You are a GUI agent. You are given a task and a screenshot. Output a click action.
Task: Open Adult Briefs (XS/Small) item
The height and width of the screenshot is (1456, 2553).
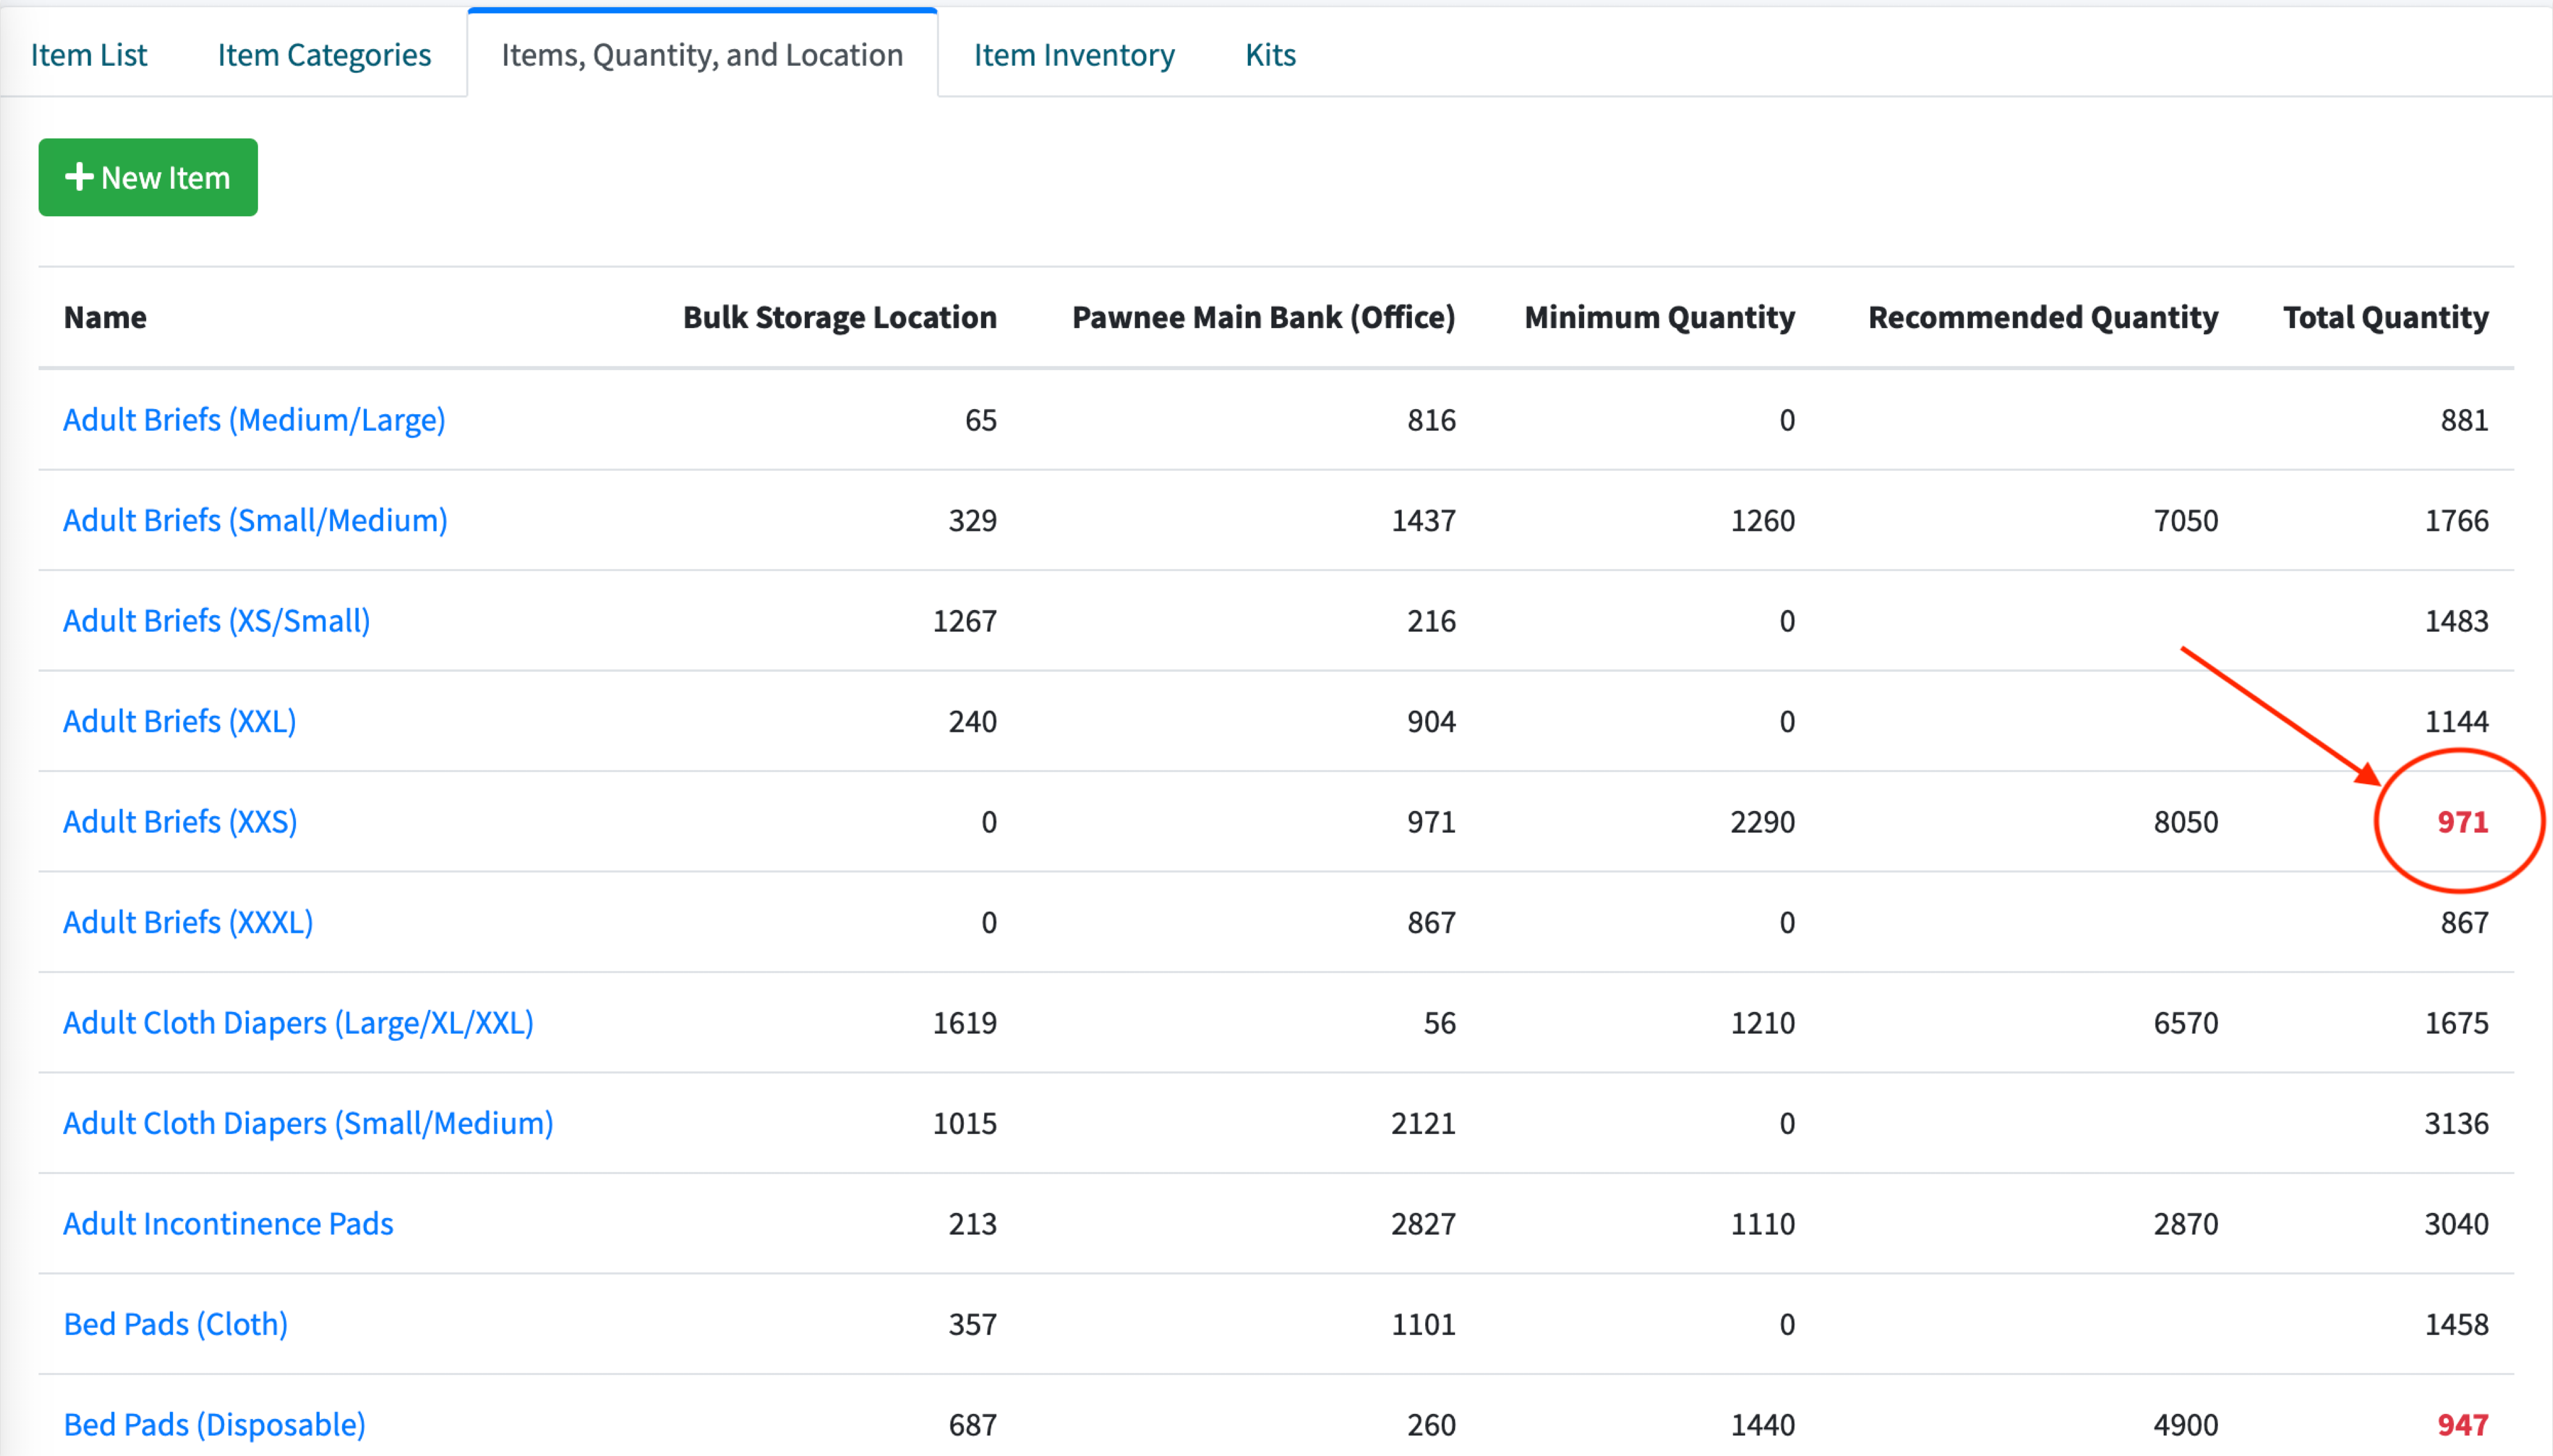(216, 621)
